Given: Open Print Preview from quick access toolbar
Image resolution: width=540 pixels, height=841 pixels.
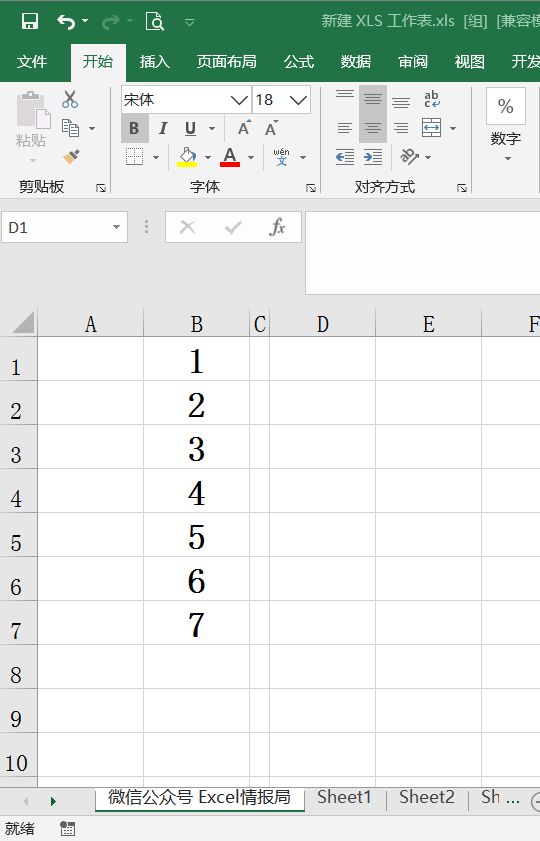Looking at the screenshot, I should 154,21.
